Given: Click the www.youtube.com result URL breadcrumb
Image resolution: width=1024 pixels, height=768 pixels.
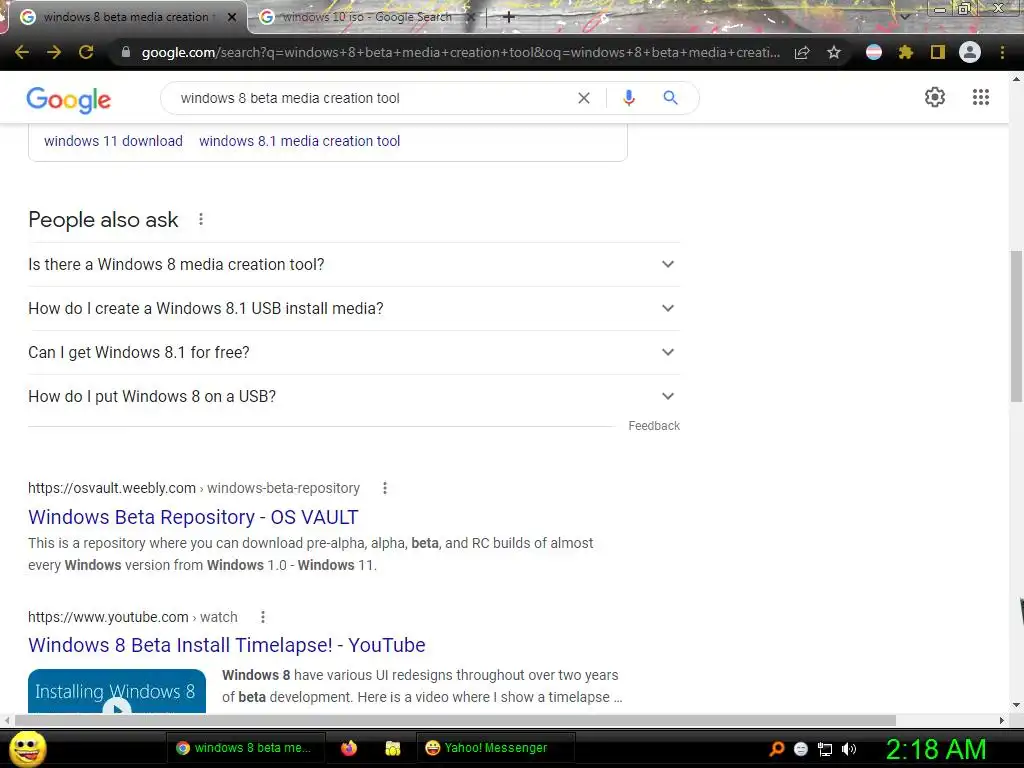Looking at the screenshot, I should tap(133, 617).
